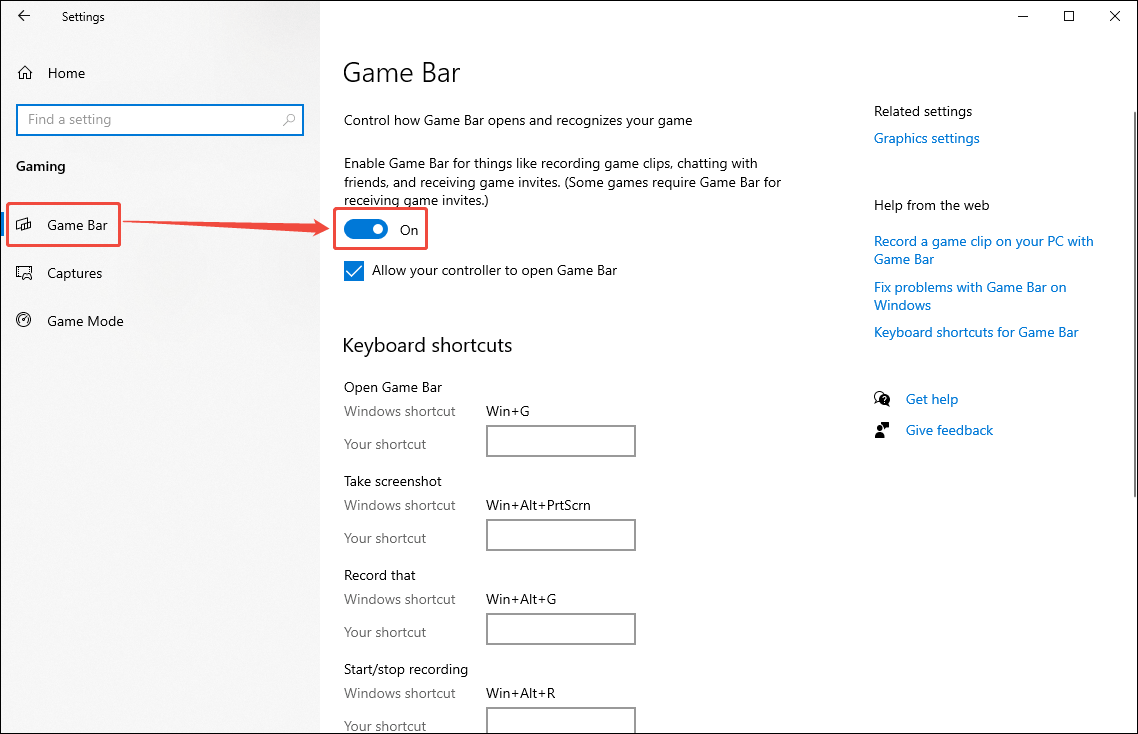Toggle the Game Bar switch back on
1138x734 pixels.
(x=365, y=229)
